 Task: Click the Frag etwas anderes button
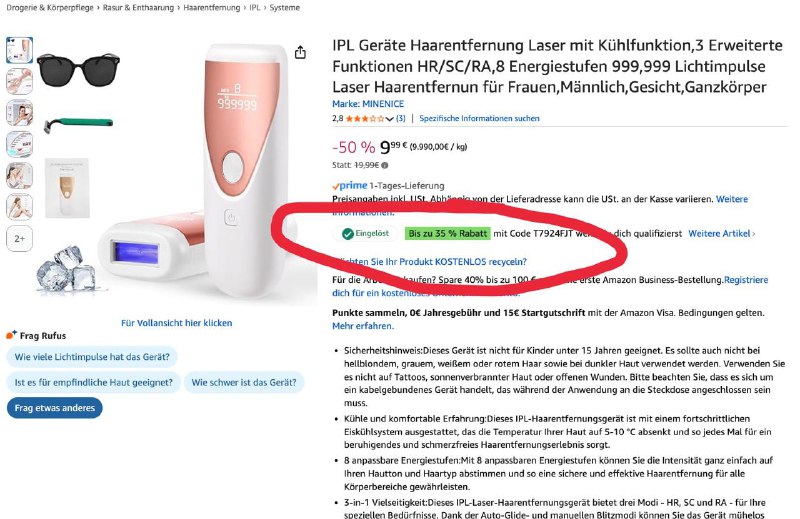pos(55,408)
